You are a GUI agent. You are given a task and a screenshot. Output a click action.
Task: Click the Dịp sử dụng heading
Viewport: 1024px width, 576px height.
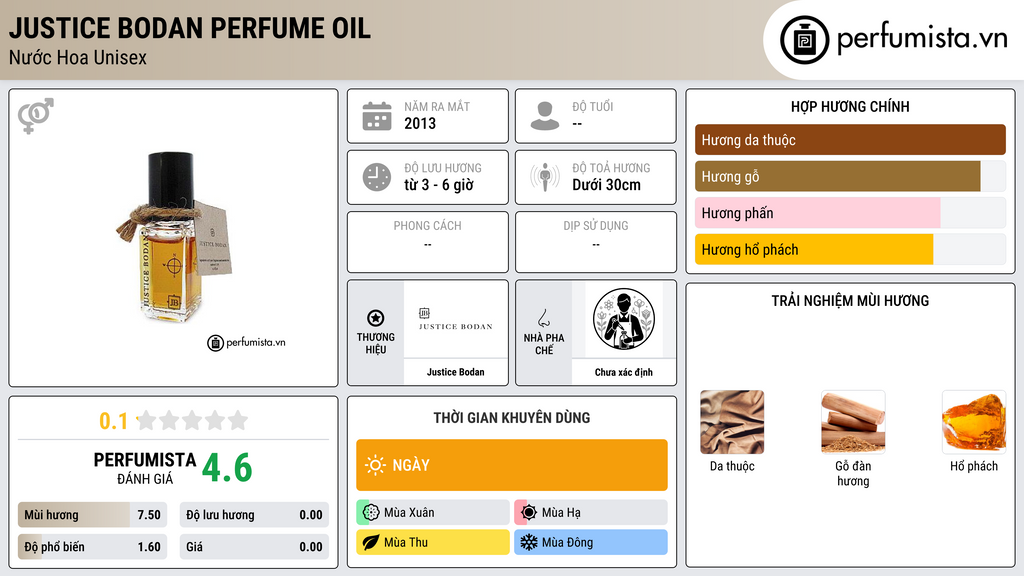596,225
